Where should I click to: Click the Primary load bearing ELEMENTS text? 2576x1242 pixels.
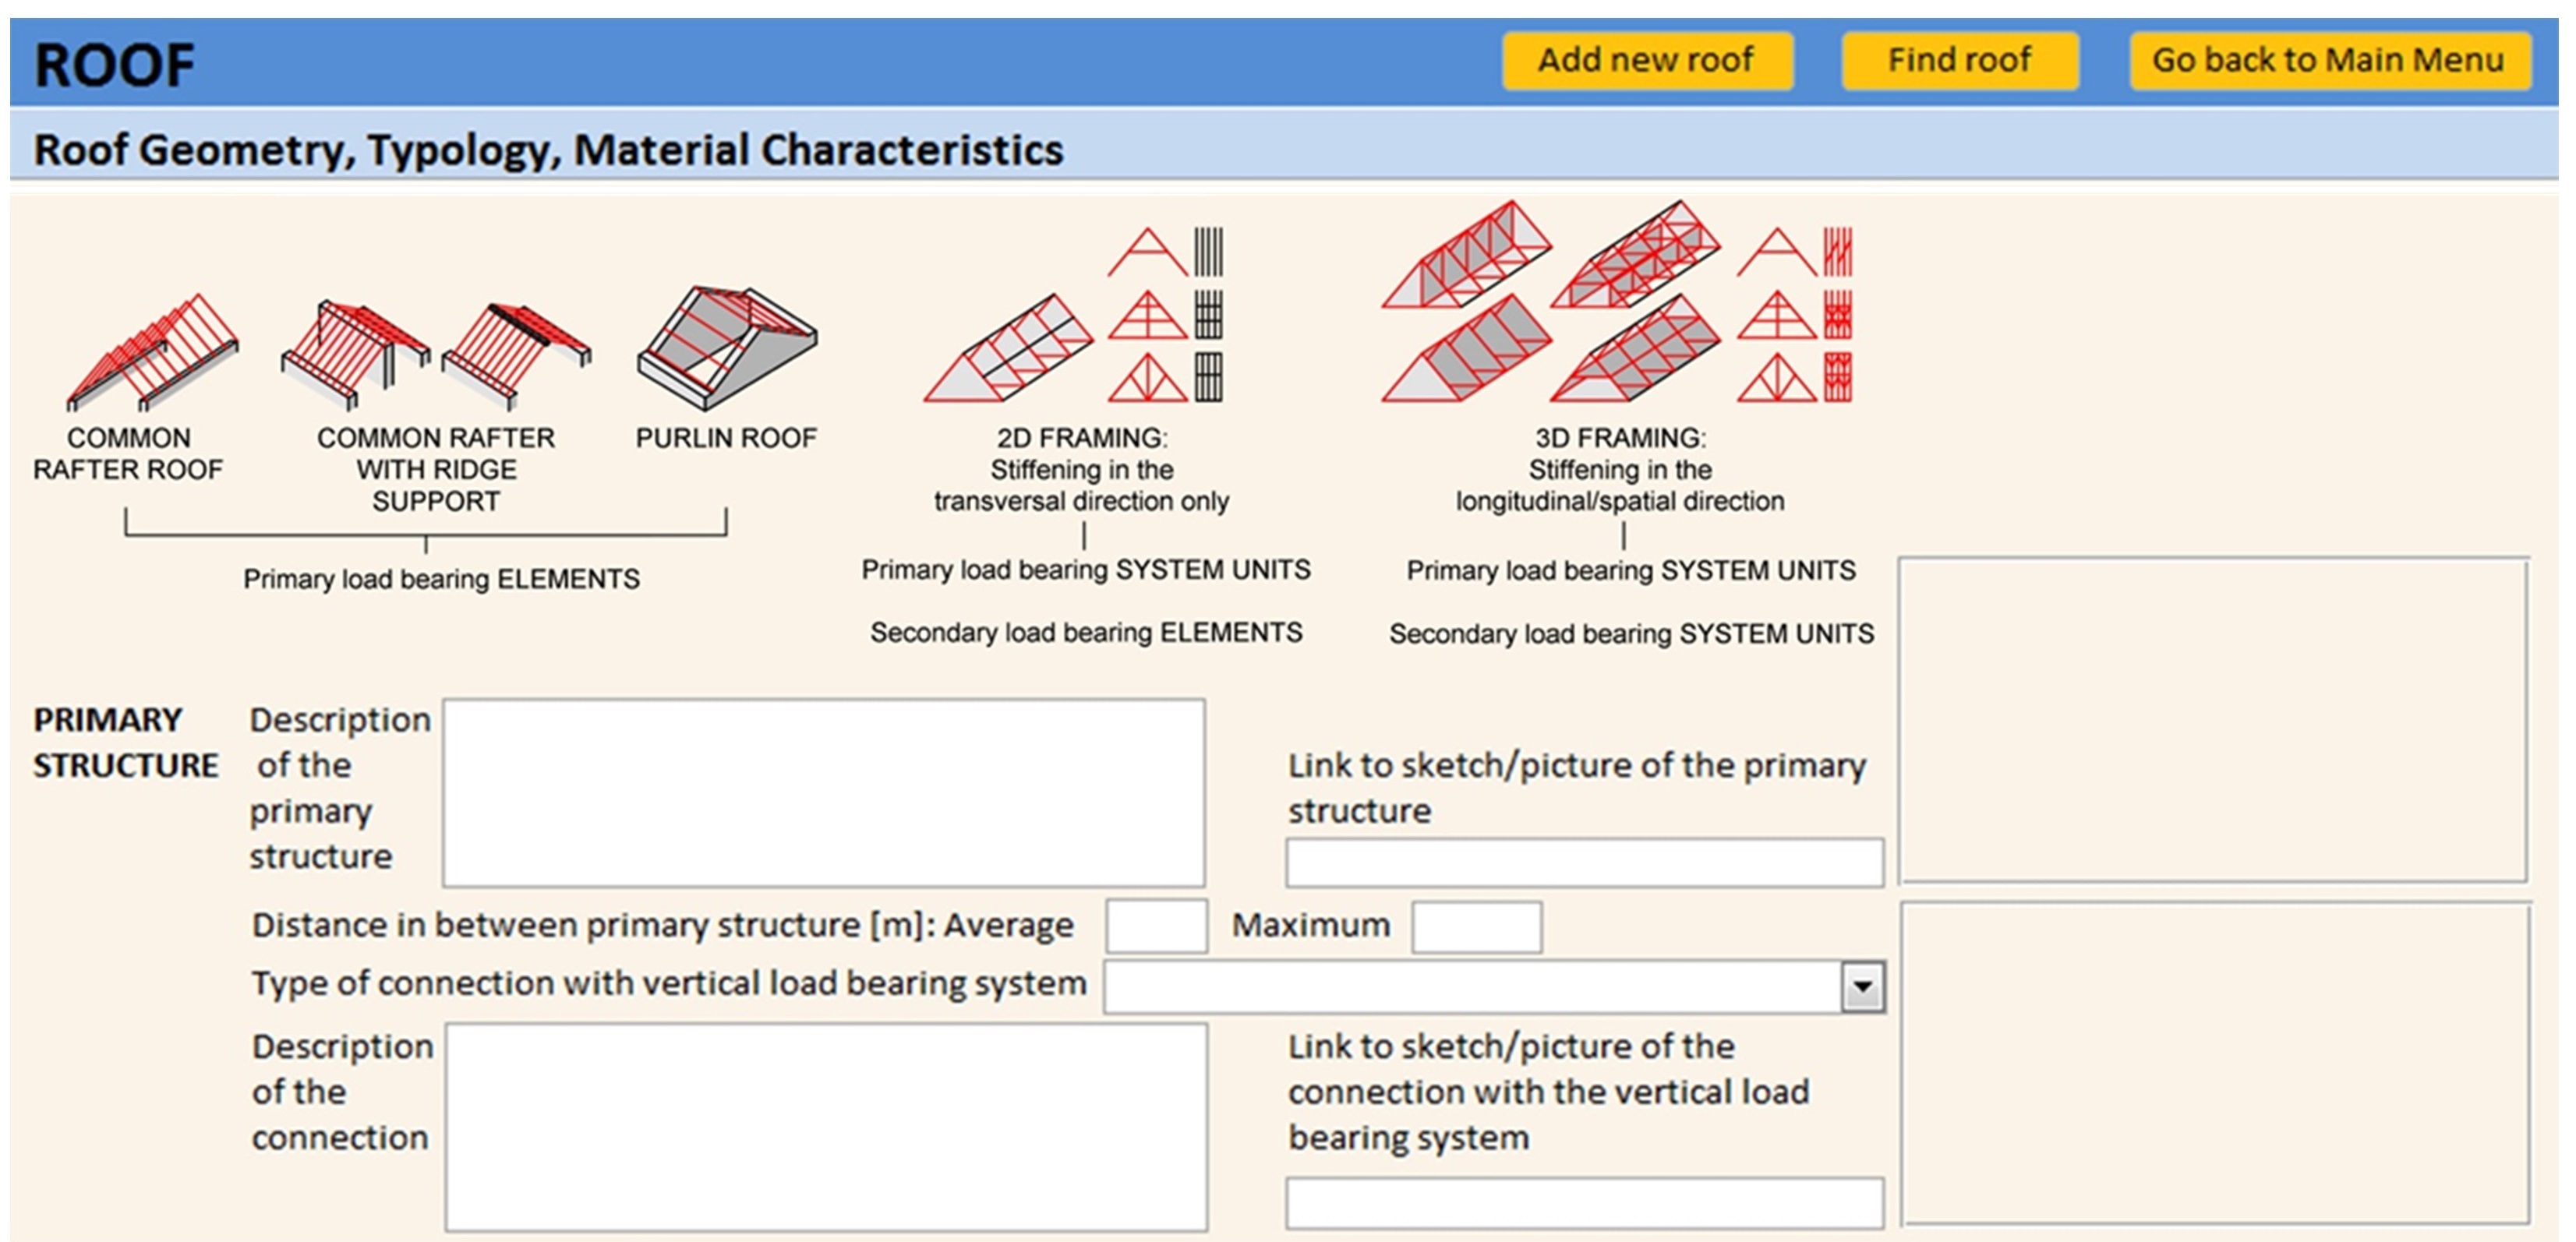442,579
